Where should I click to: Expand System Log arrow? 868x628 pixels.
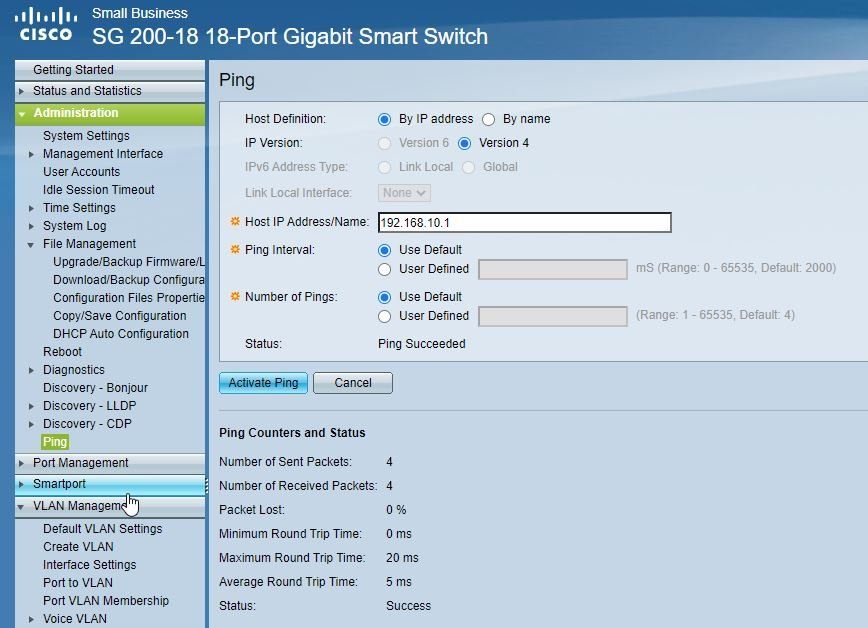[32, 226]
